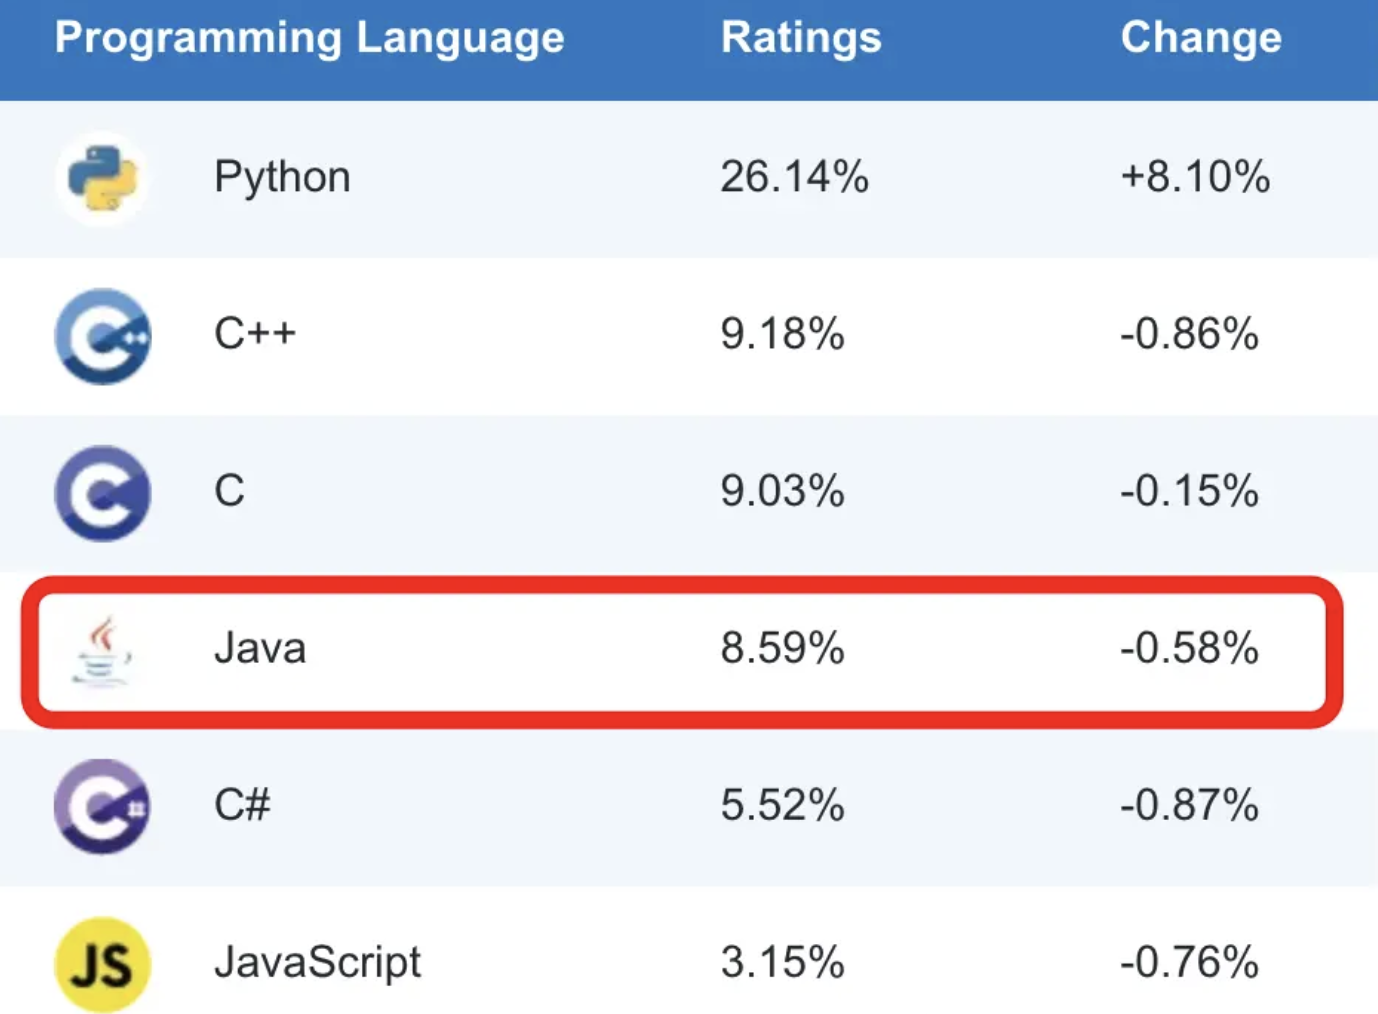
Task: Click the yellow JS JavaScript icon
Action: [102, 964]
